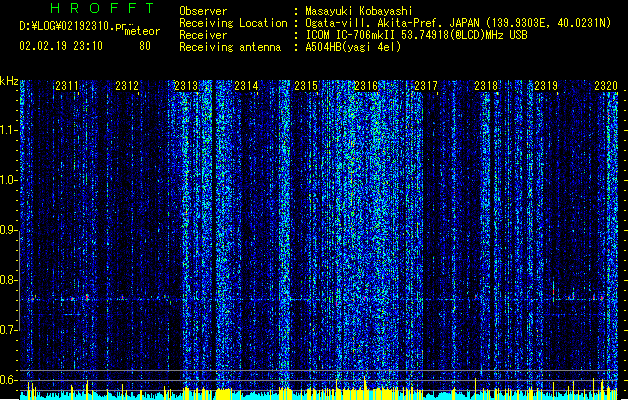Screen dimensions: 629x400
Task: Click the meteor count value 80
Action: tap(145, 46)
